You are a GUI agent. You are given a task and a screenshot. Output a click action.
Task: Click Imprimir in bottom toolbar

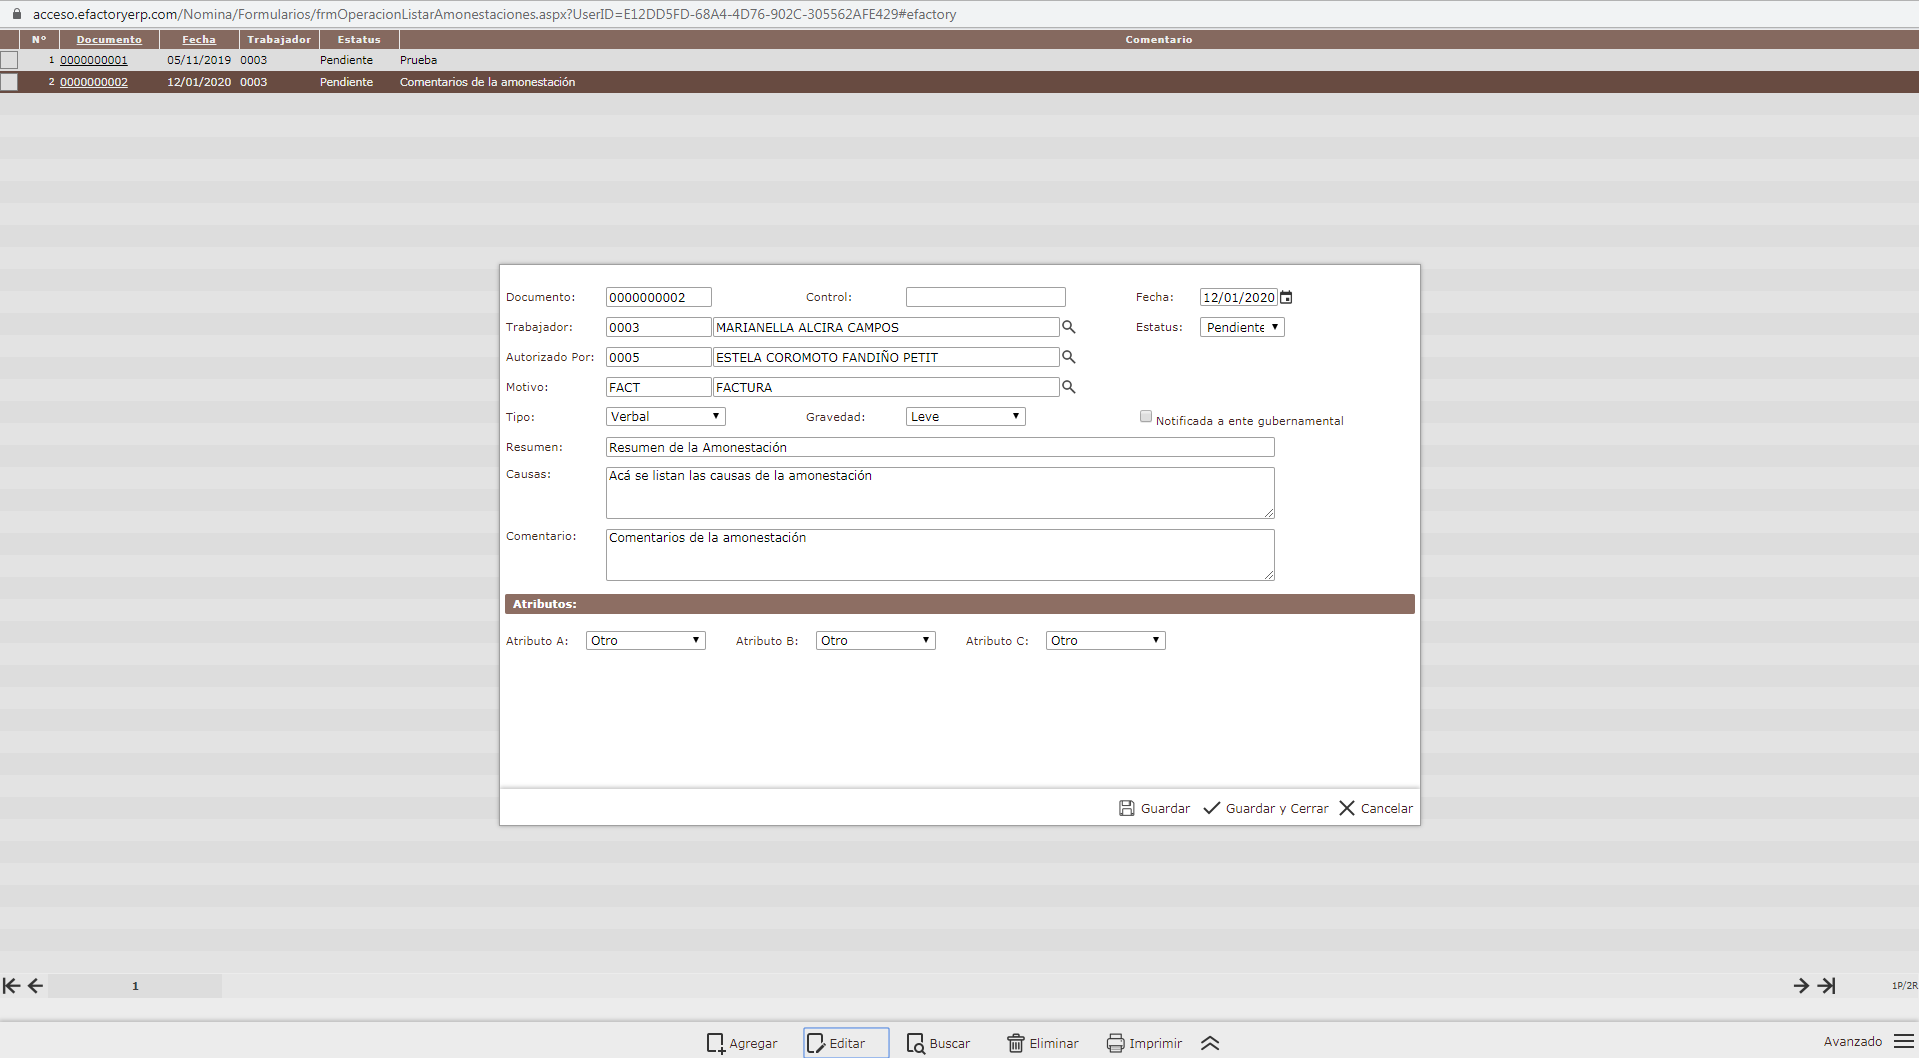click(1144, 1043)
